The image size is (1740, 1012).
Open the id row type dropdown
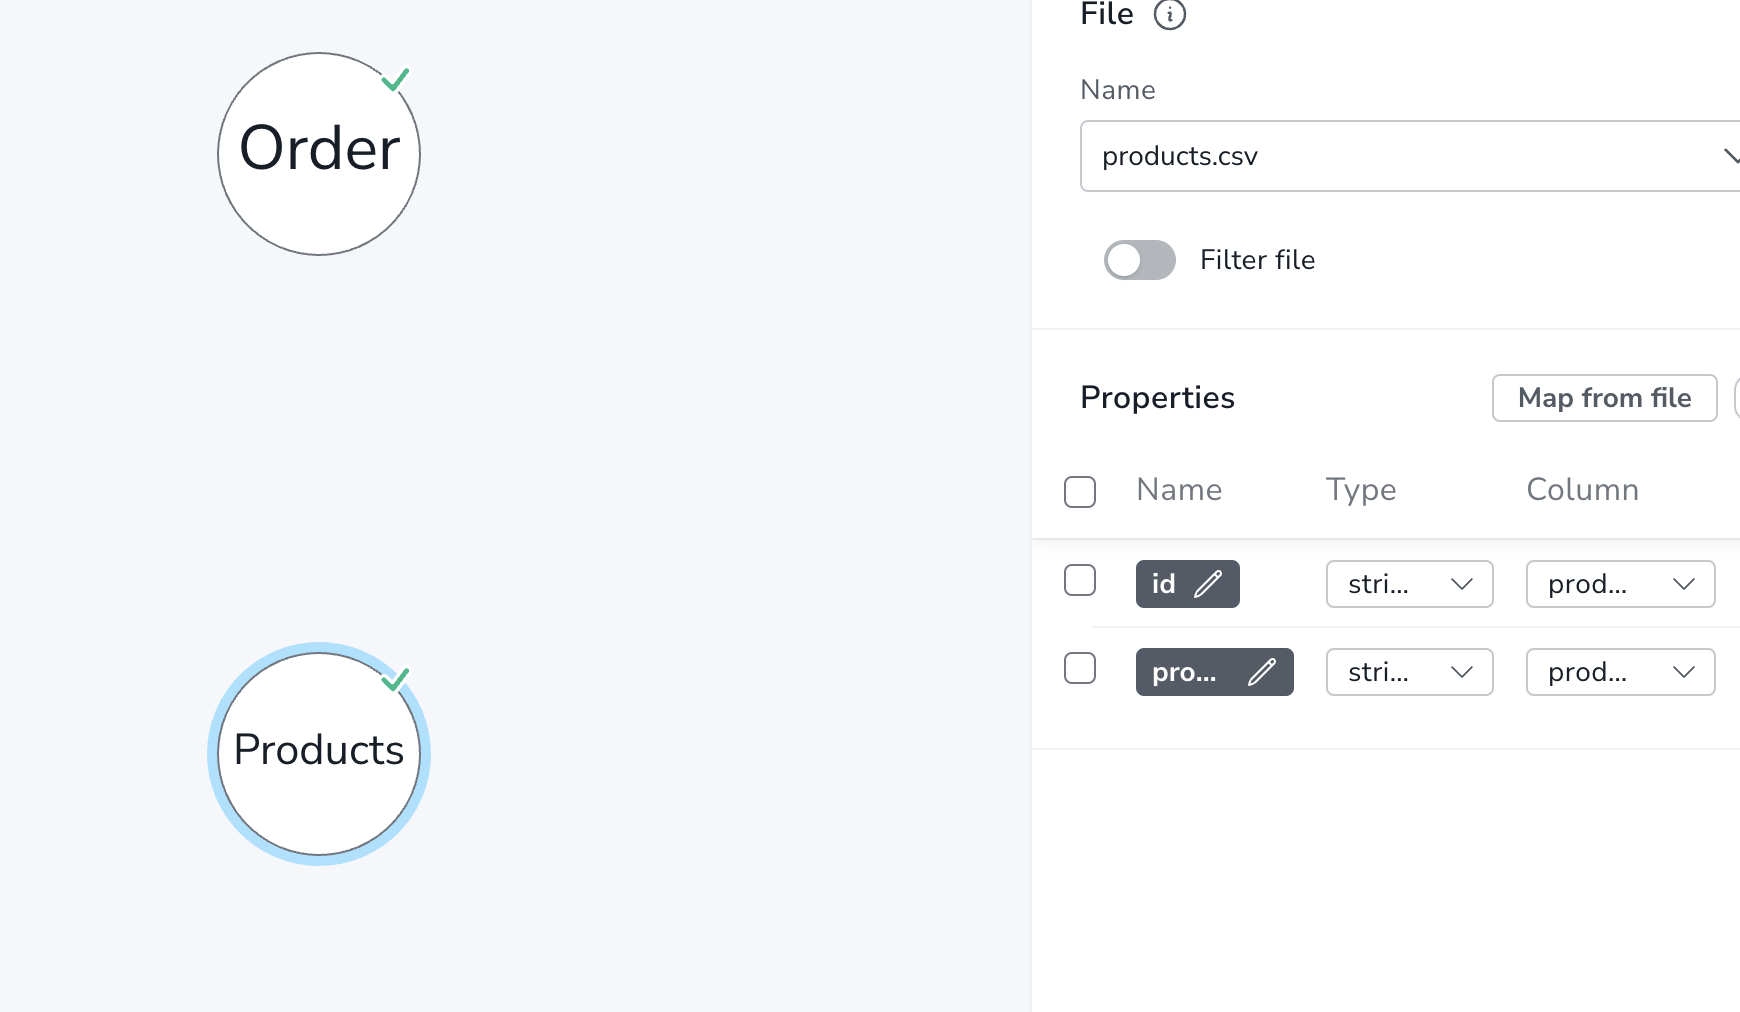[x=1410, y=584]
